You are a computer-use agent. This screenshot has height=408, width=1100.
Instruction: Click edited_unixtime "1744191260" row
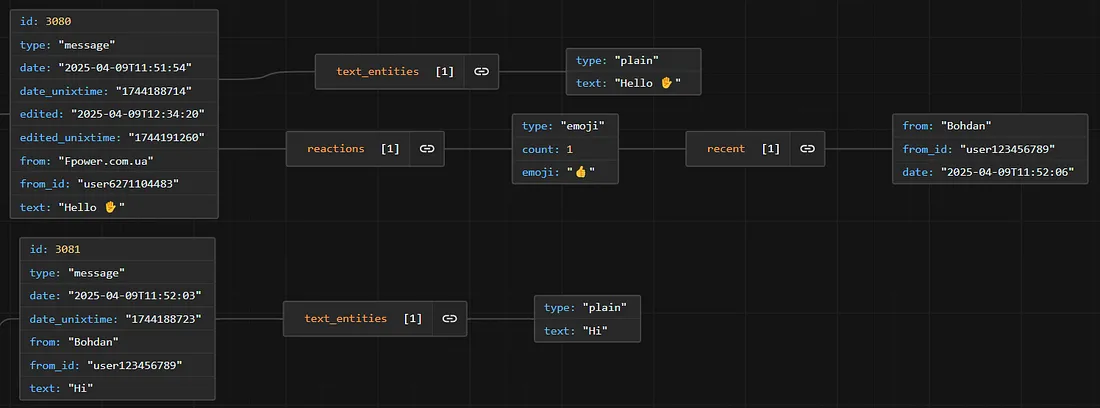115,137
